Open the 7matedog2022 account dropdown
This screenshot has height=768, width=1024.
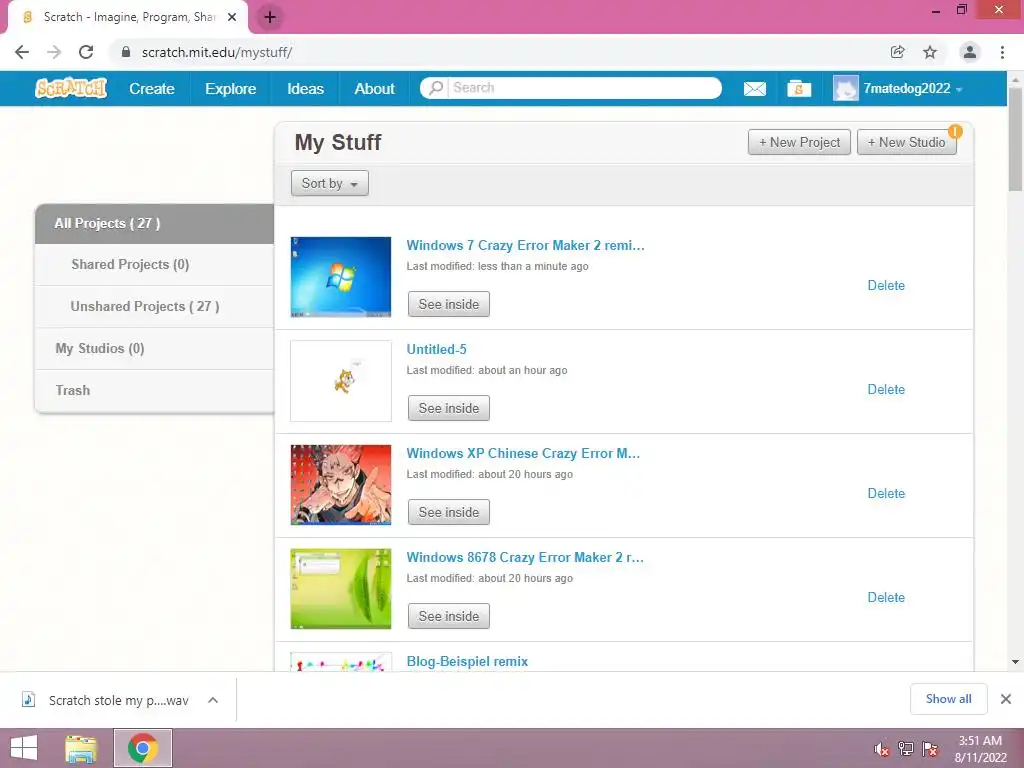[x=913, y=88]
